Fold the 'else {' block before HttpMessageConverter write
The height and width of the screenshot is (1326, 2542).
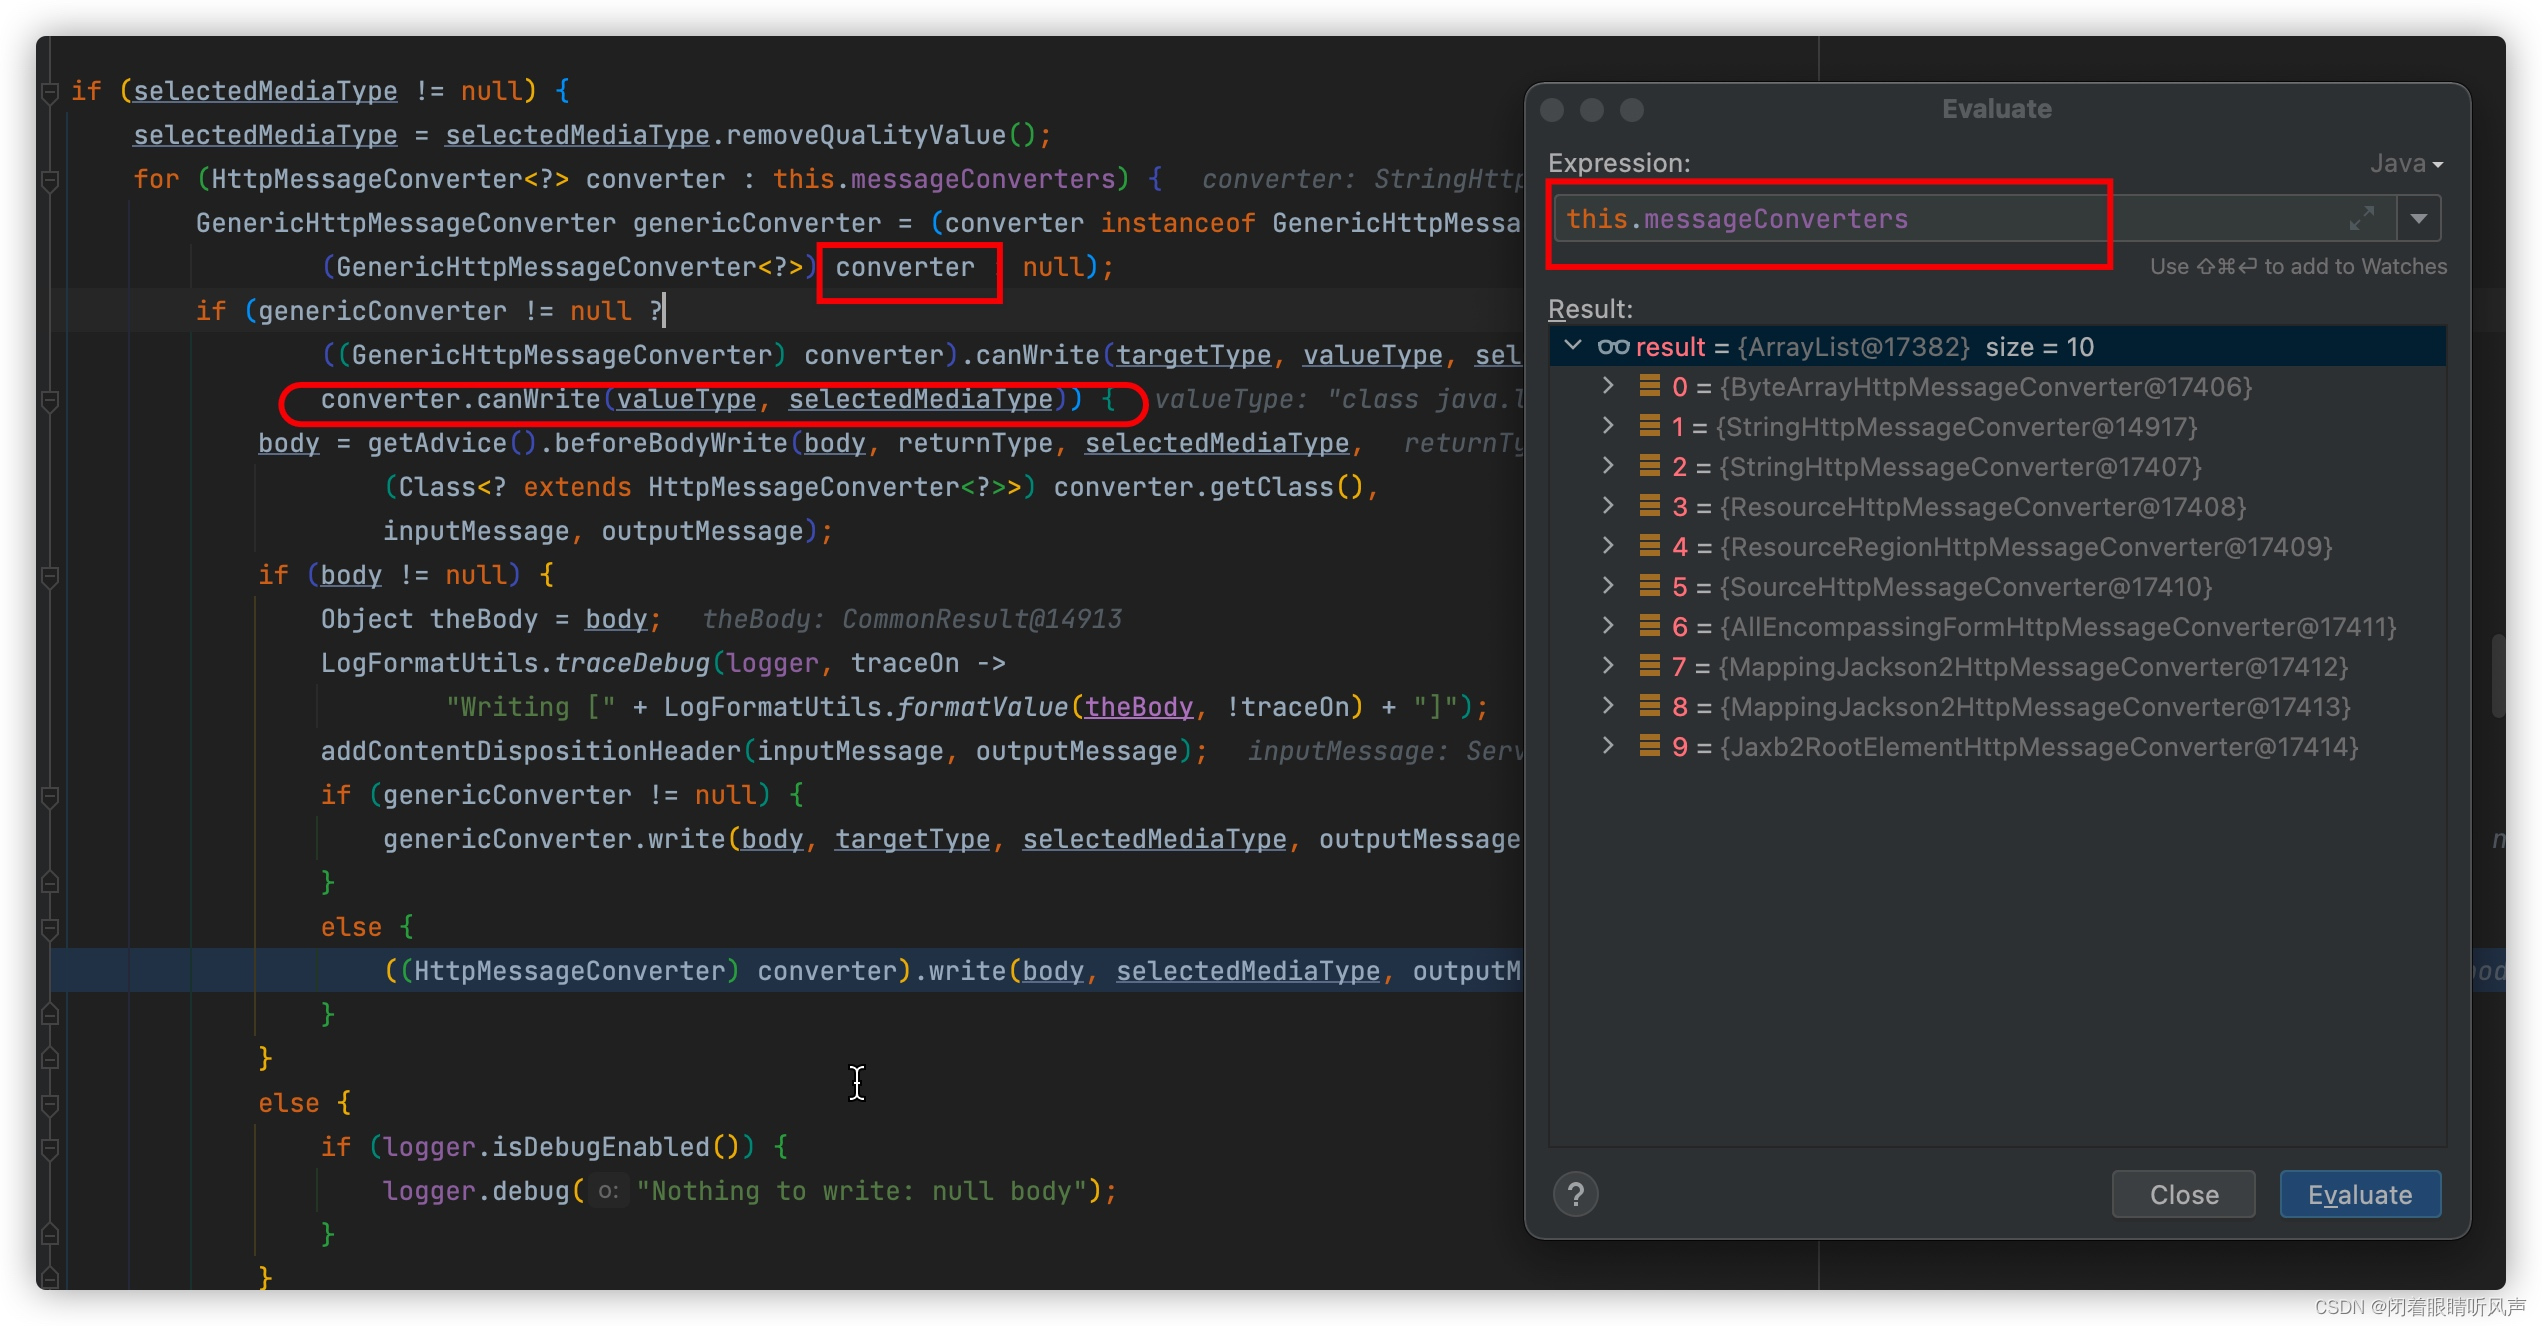(x=49, y=928)
